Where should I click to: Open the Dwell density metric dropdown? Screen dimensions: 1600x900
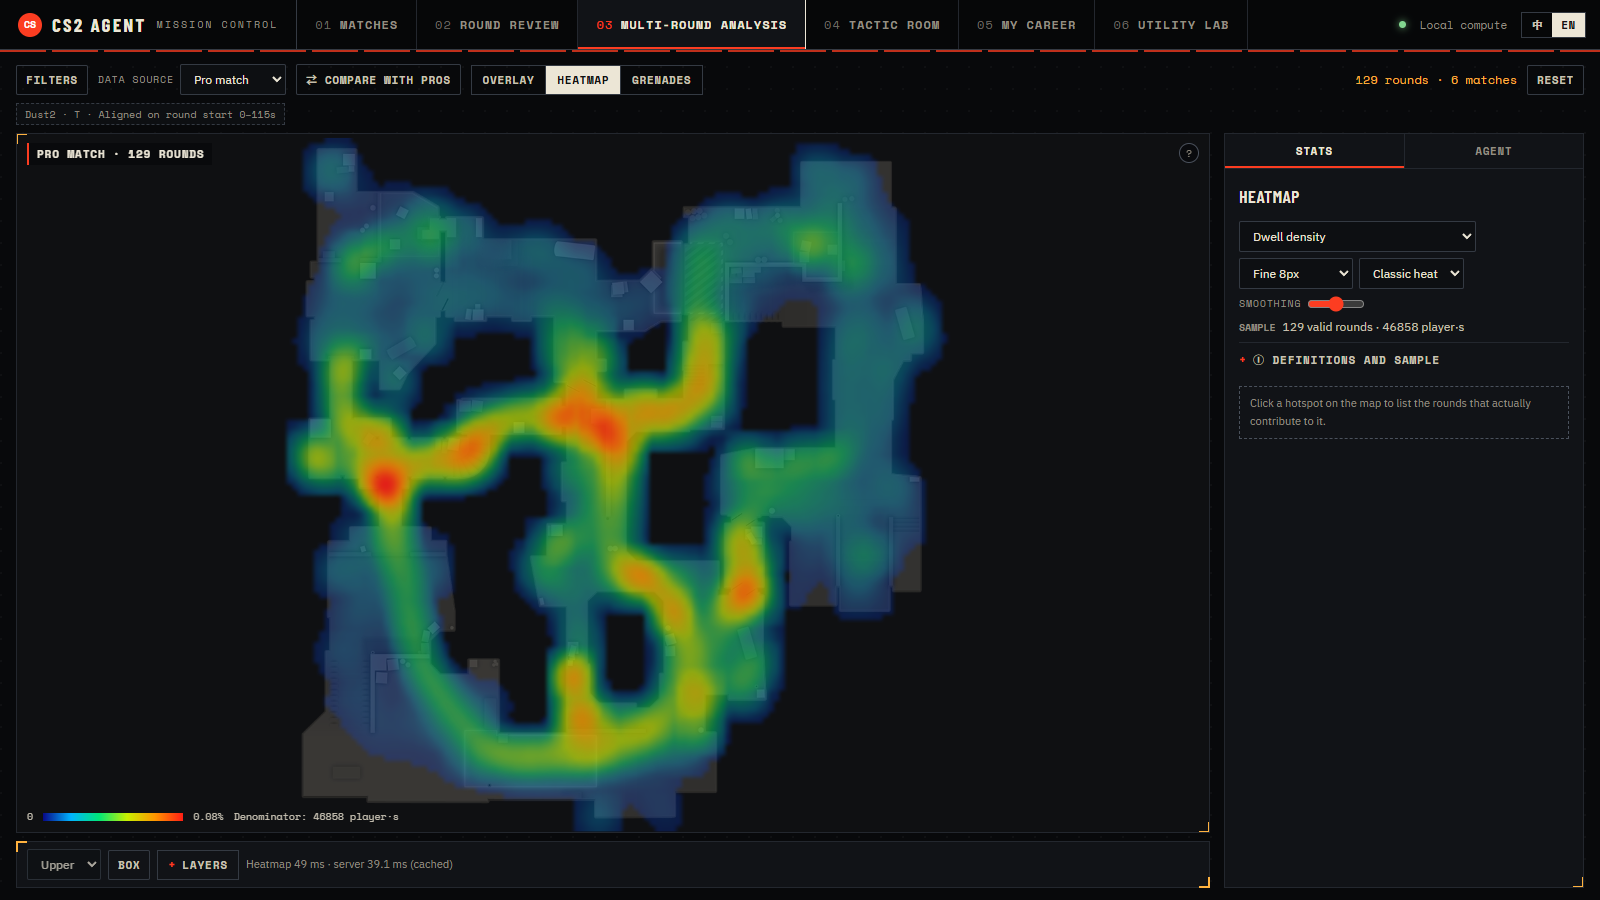point(1357,237)
